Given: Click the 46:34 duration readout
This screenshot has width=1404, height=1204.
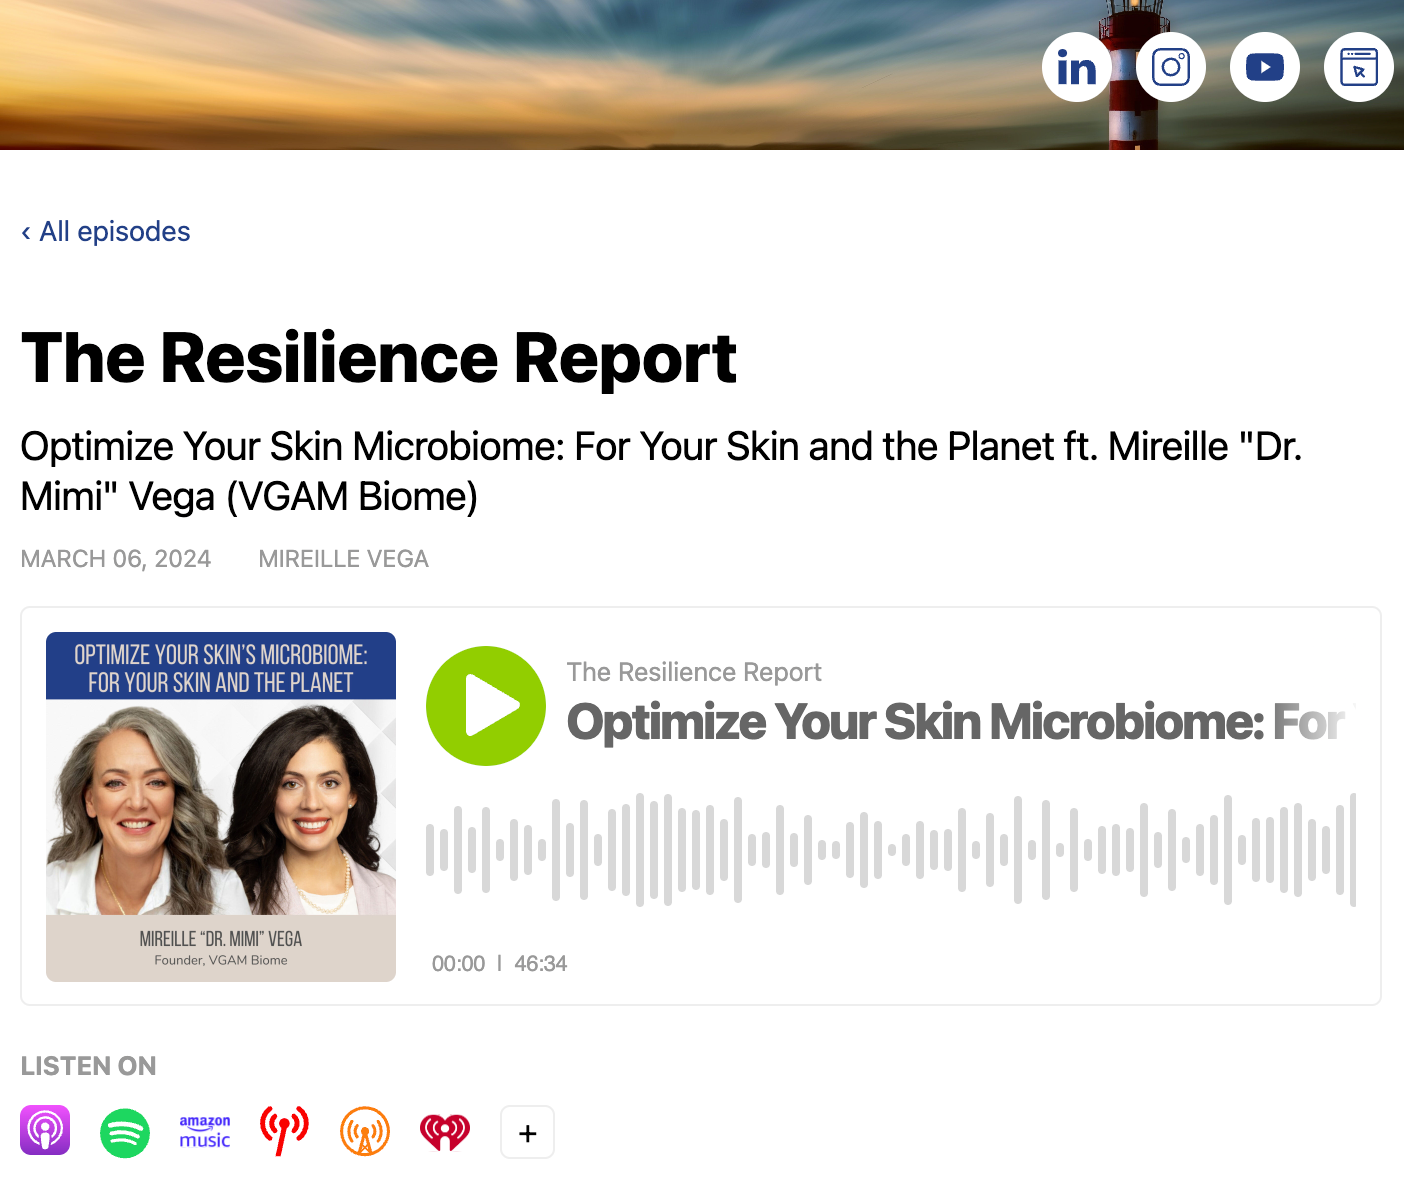Looking at the screenshot, I should click(540, 964).
